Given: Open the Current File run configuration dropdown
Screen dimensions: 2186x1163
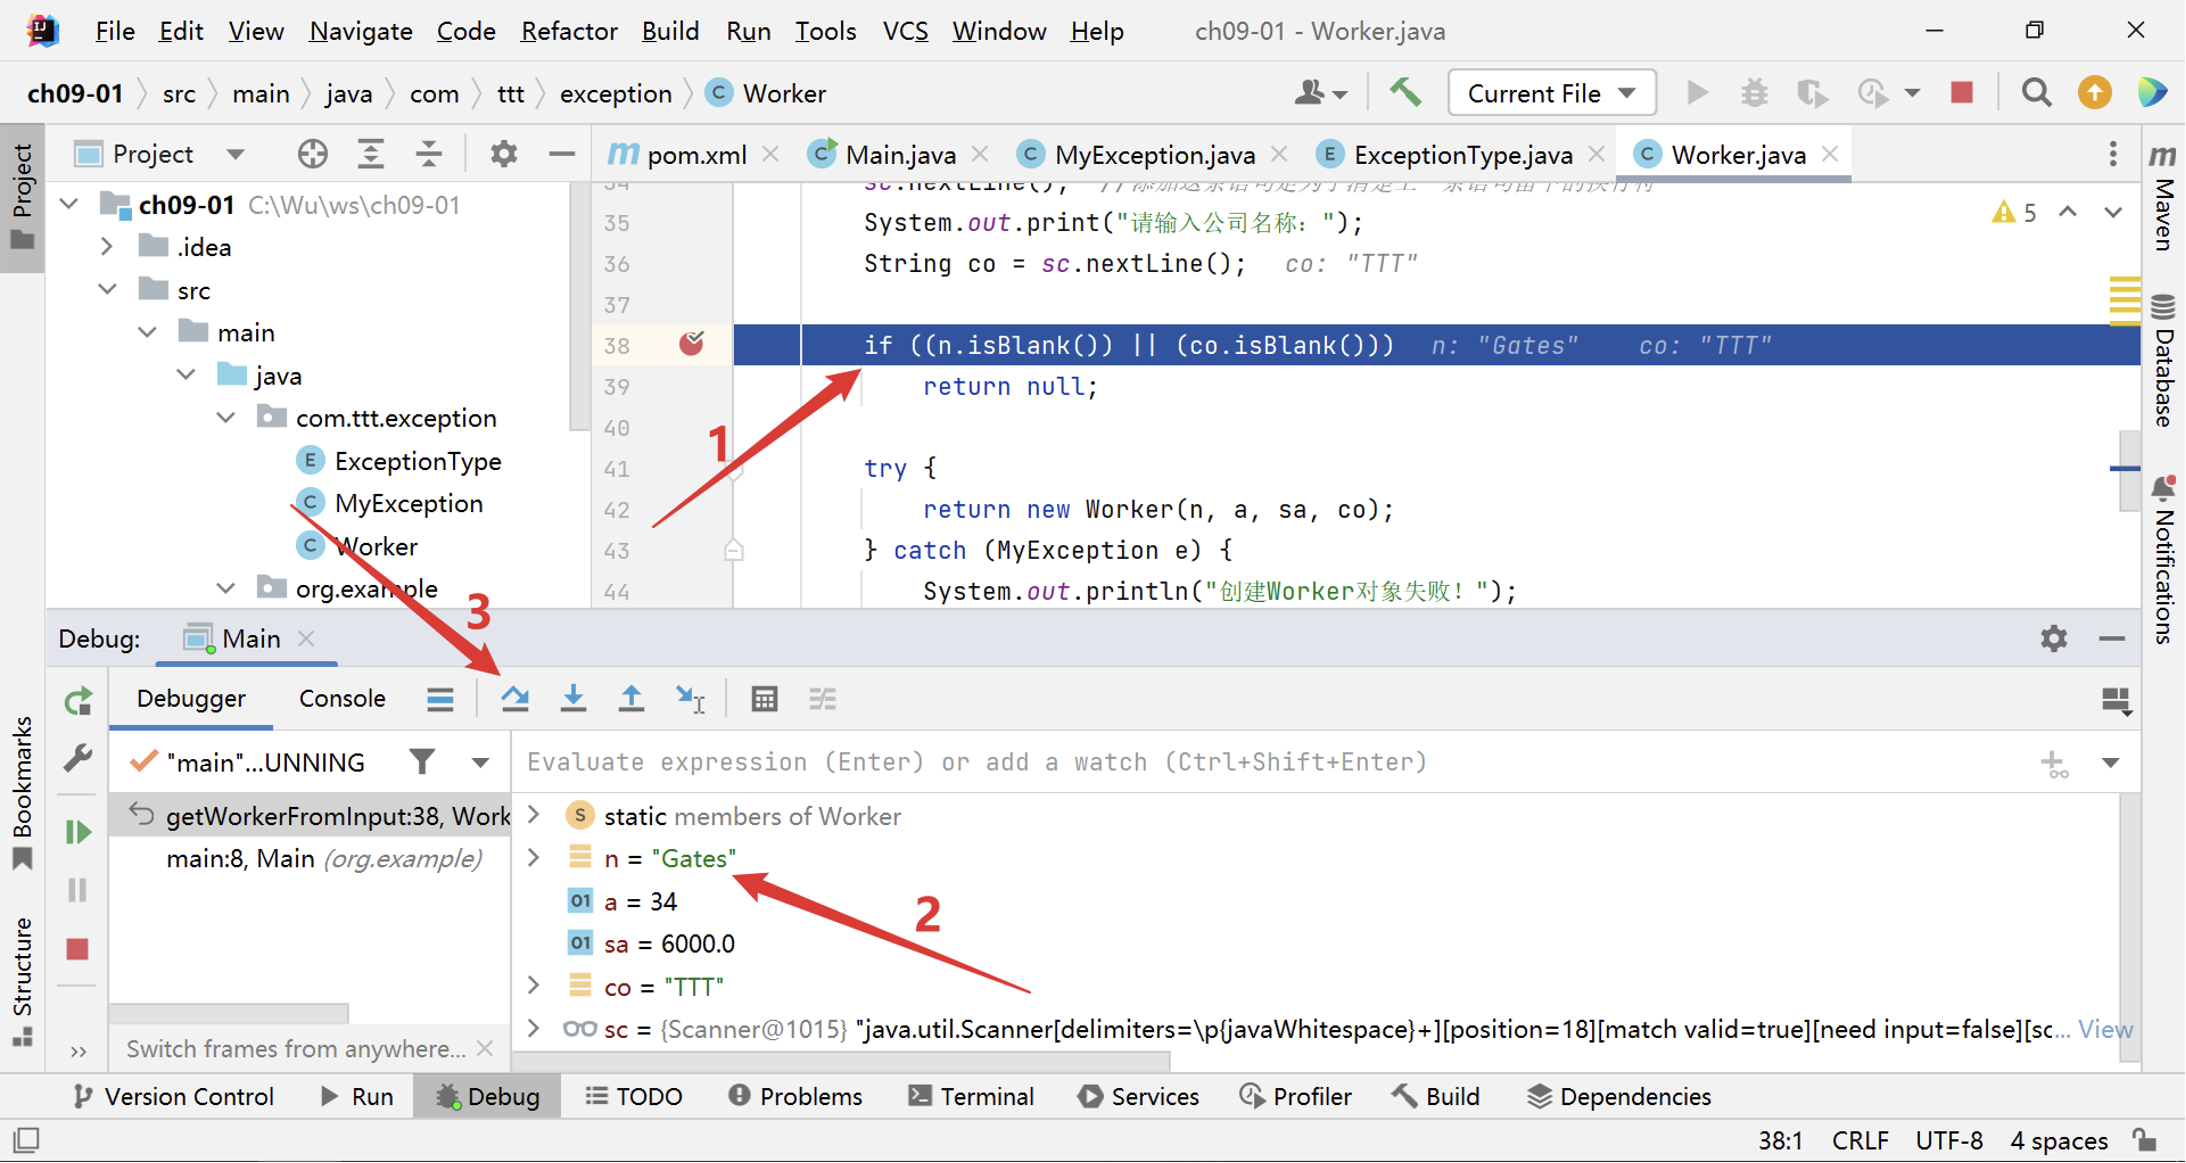Looking at the screenshot, I should coord(1551,93).
